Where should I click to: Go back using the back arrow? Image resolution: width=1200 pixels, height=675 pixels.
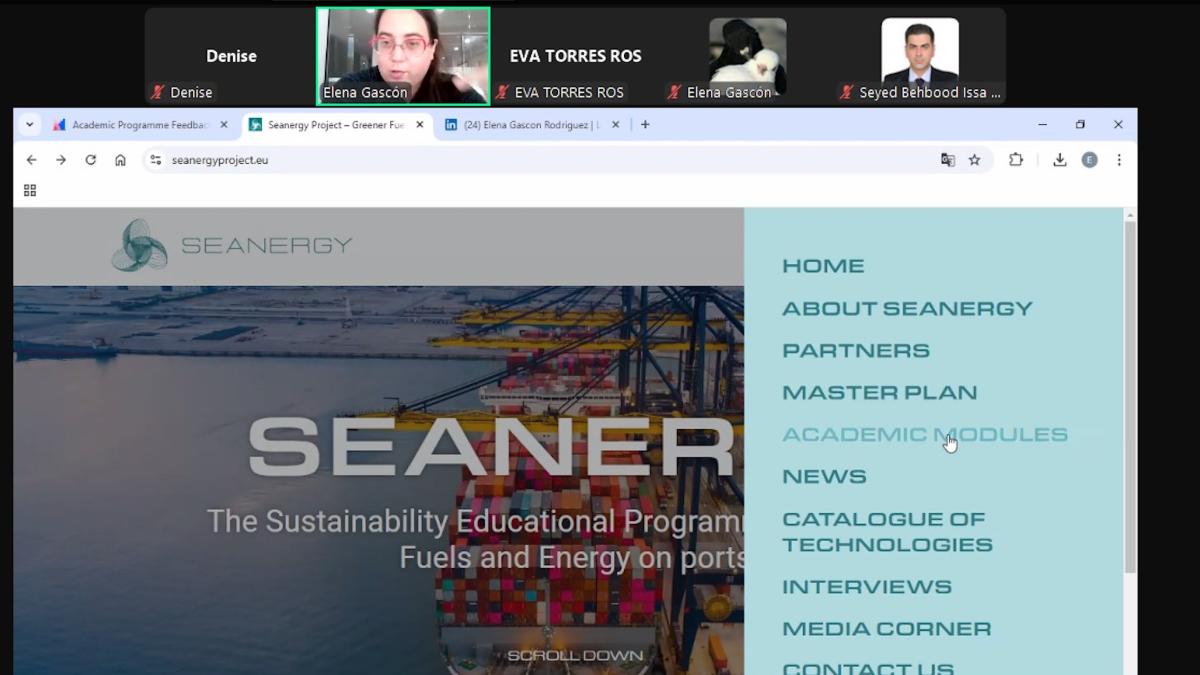[x=31, y=159]
